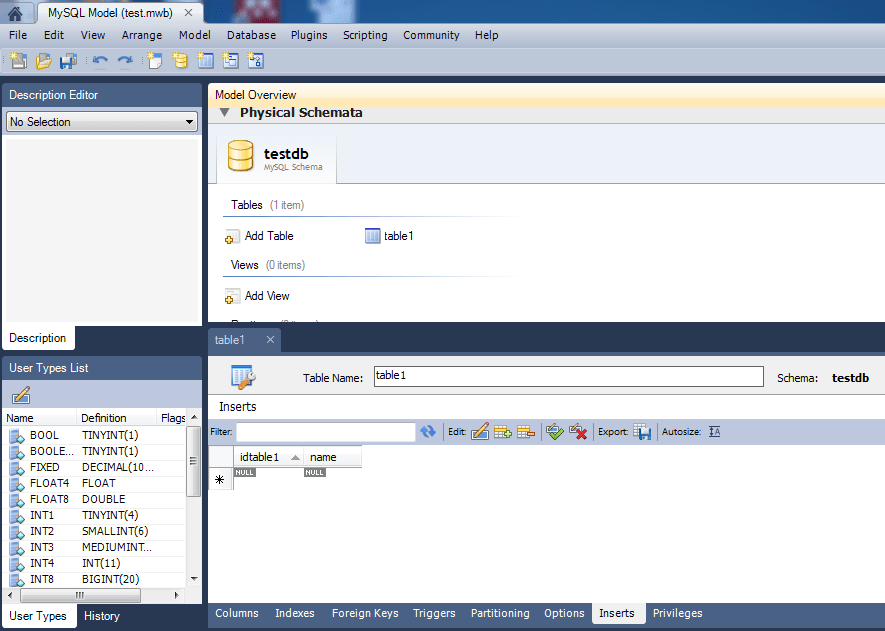Switch to the History tab
Image resolution: width=885 pixels, height=631 pixels.
[x=102, y=616]
